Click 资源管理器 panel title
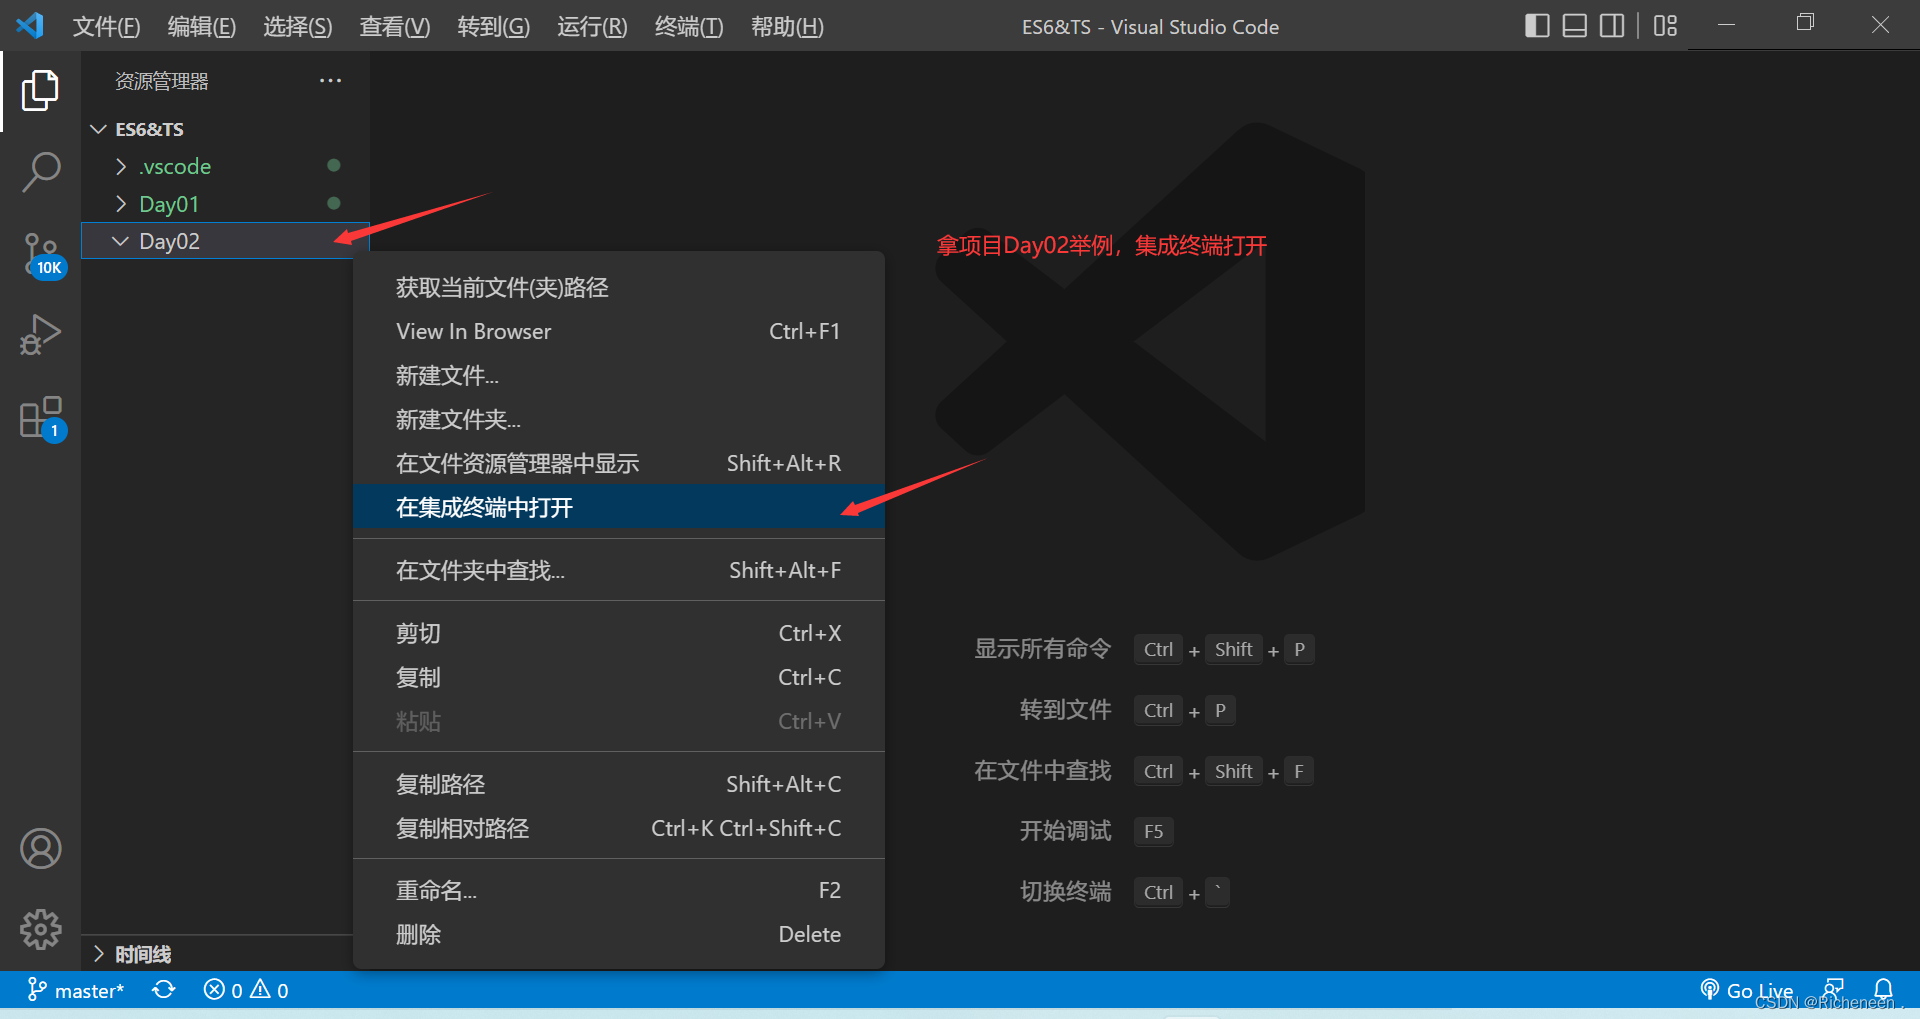The width and height of the screenshot is (1920, 1019). [161, 81]
